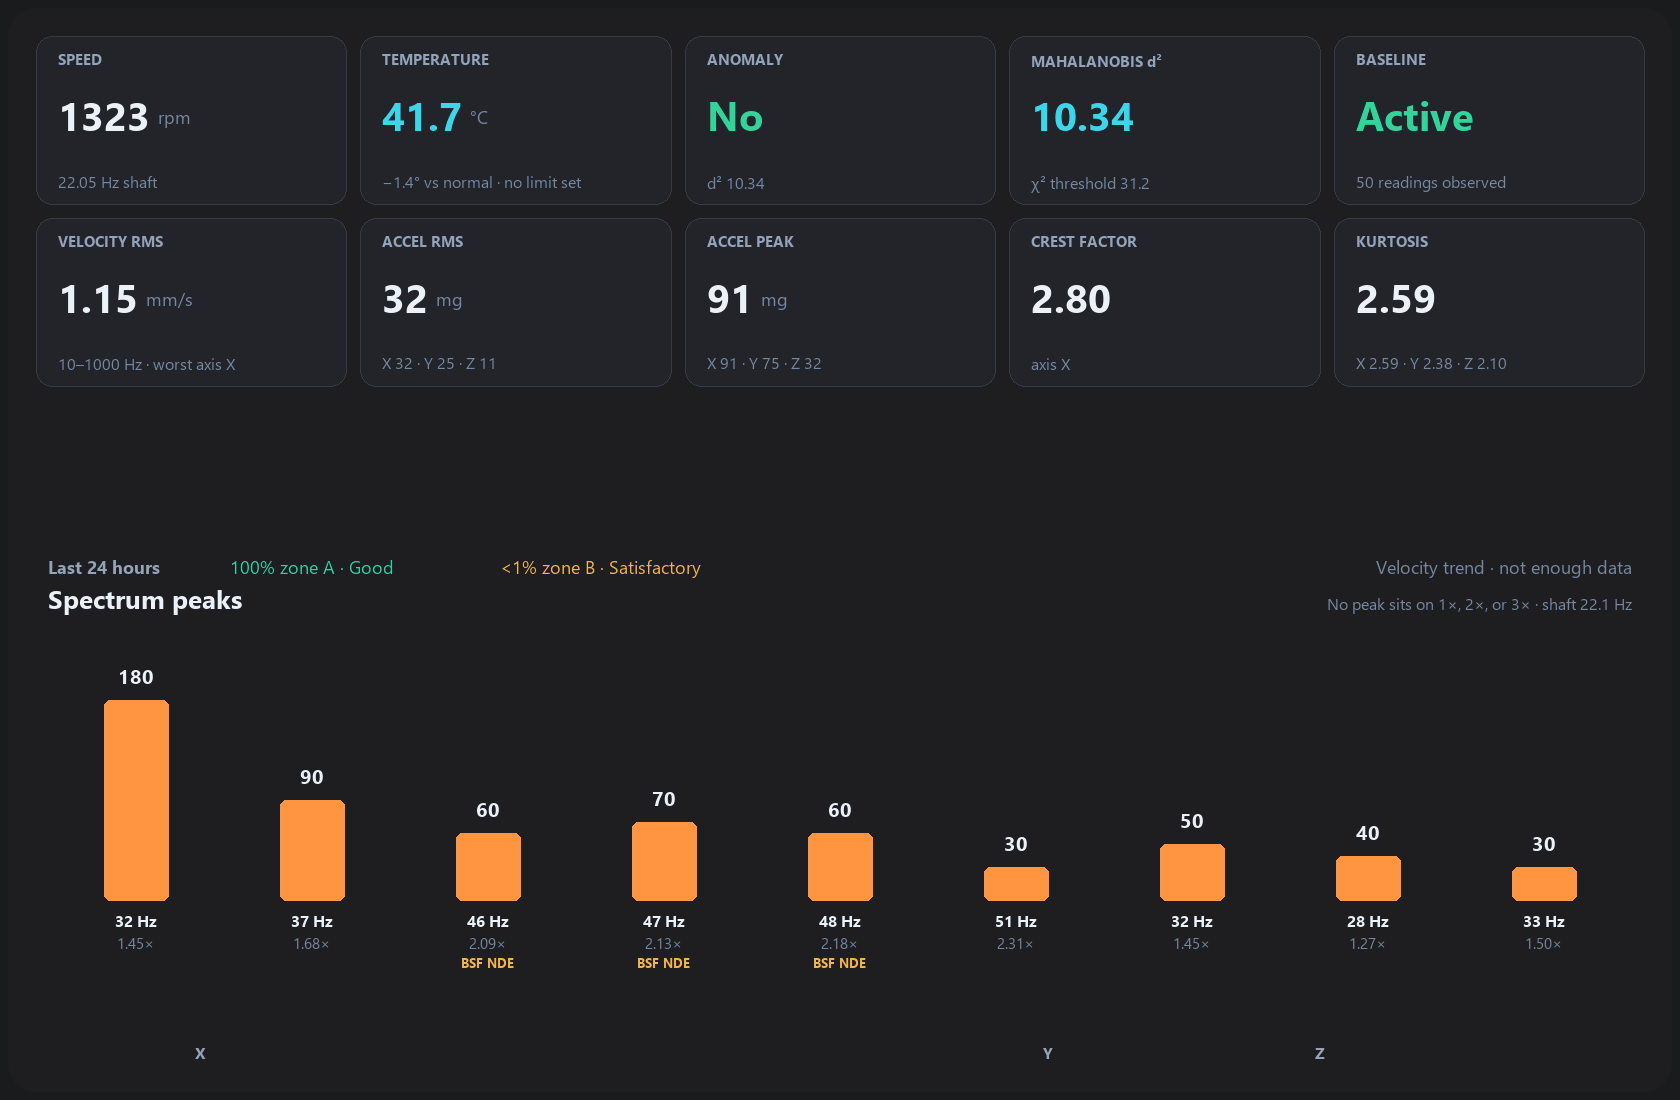Click the Accel Peak value 91 mg
This screenshot has width=1680, height=1100.
point(747,300)
